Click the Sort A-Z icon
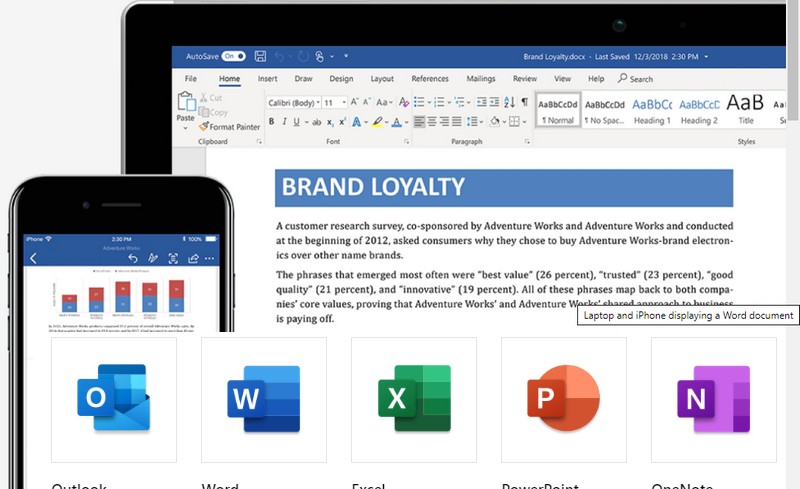This screenshot has width=800, height=489. click(x=509, y=102)
